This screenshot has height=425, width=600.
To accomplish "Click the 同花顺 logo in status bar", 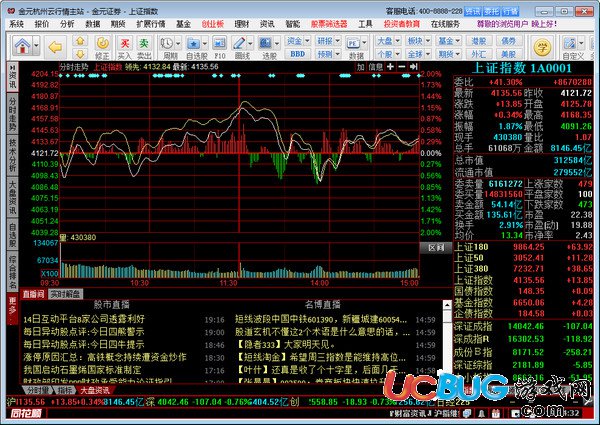I will (x=26, y=414).
